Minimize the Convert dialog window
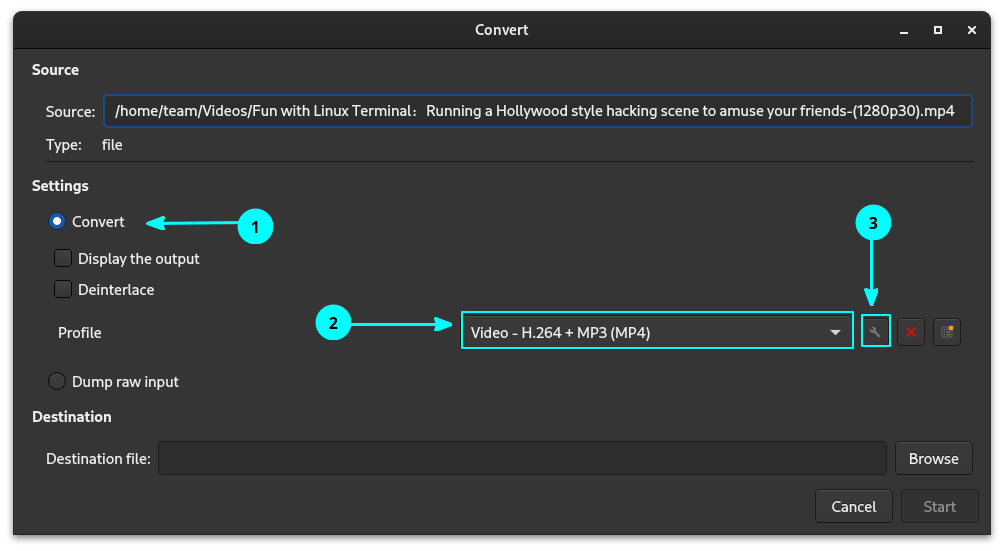Screen dimensions: 1004x551 pyautogui.click(x=903, y=30)
